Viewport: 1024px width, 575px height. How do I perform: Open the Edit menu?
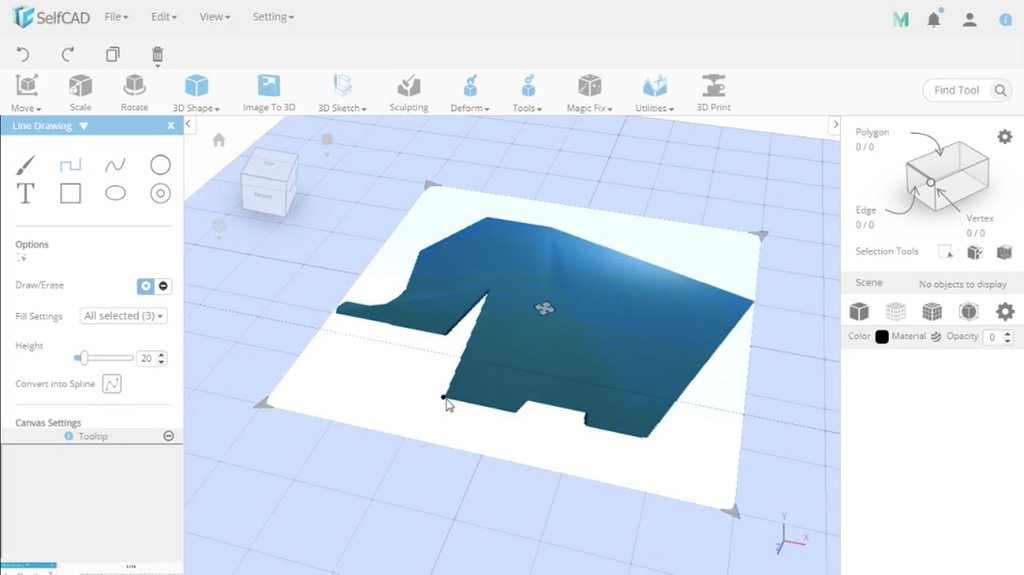[x=164, y=17]
